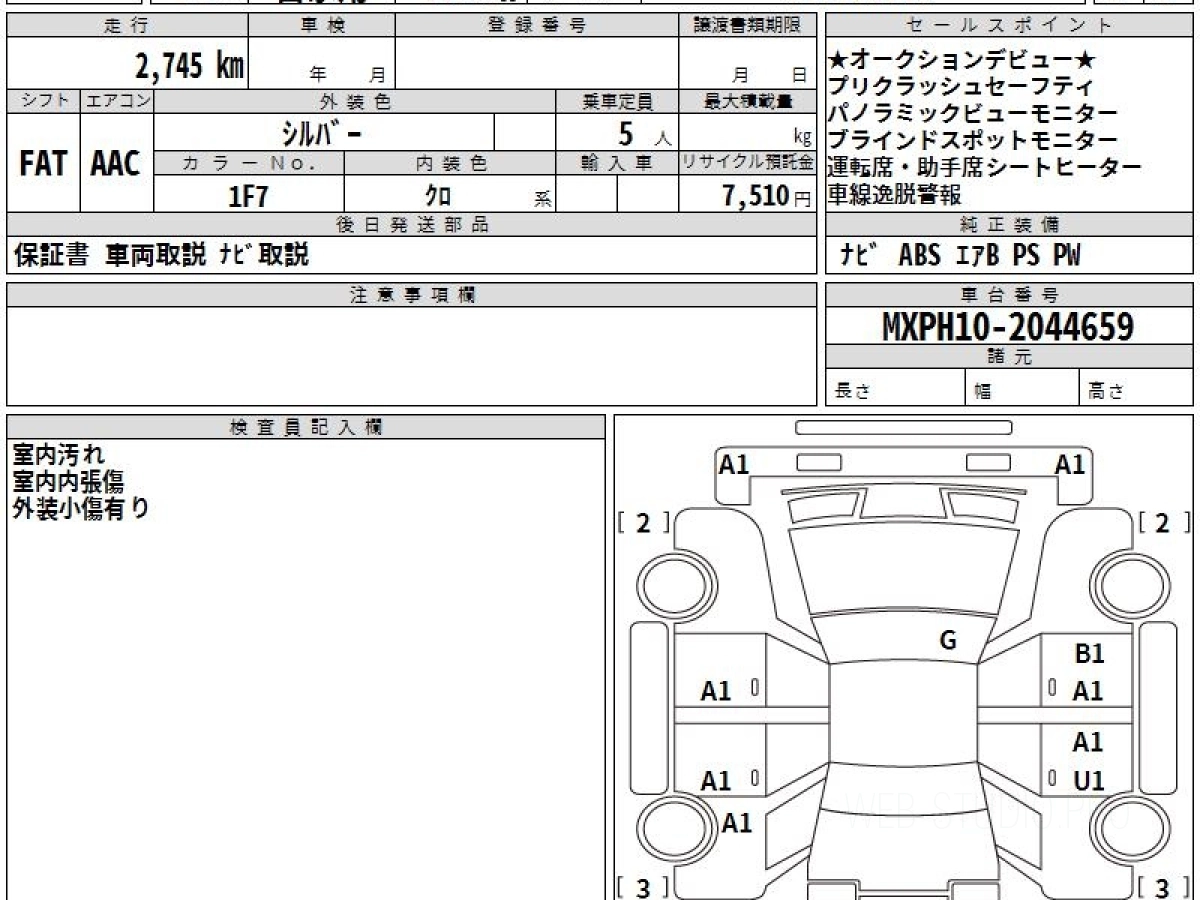Click the クロ interior color value
Viewport: 1200px width, 900px height.
point(438,196)
